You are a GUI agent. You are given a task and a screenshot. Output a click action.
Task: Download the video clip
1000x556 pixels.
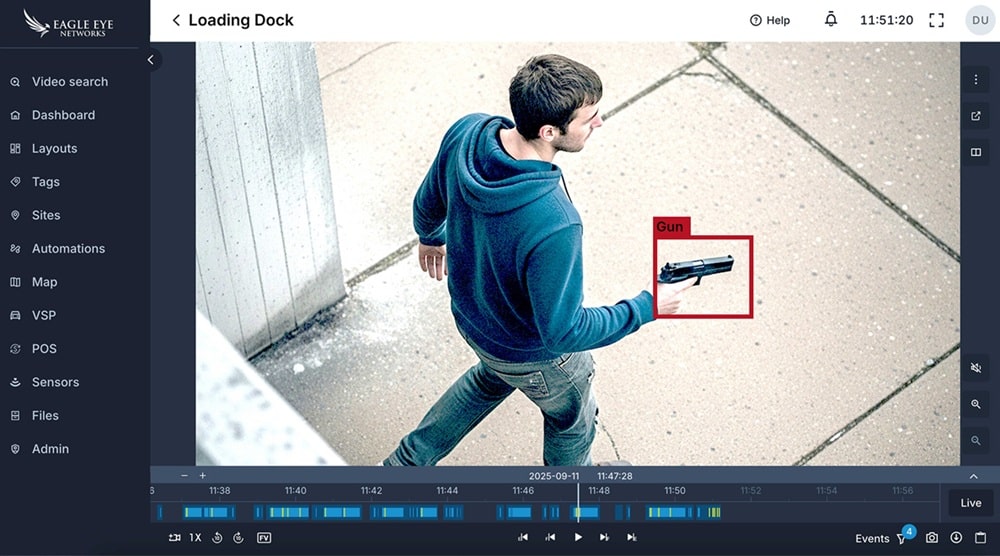(x=956, y=538)
